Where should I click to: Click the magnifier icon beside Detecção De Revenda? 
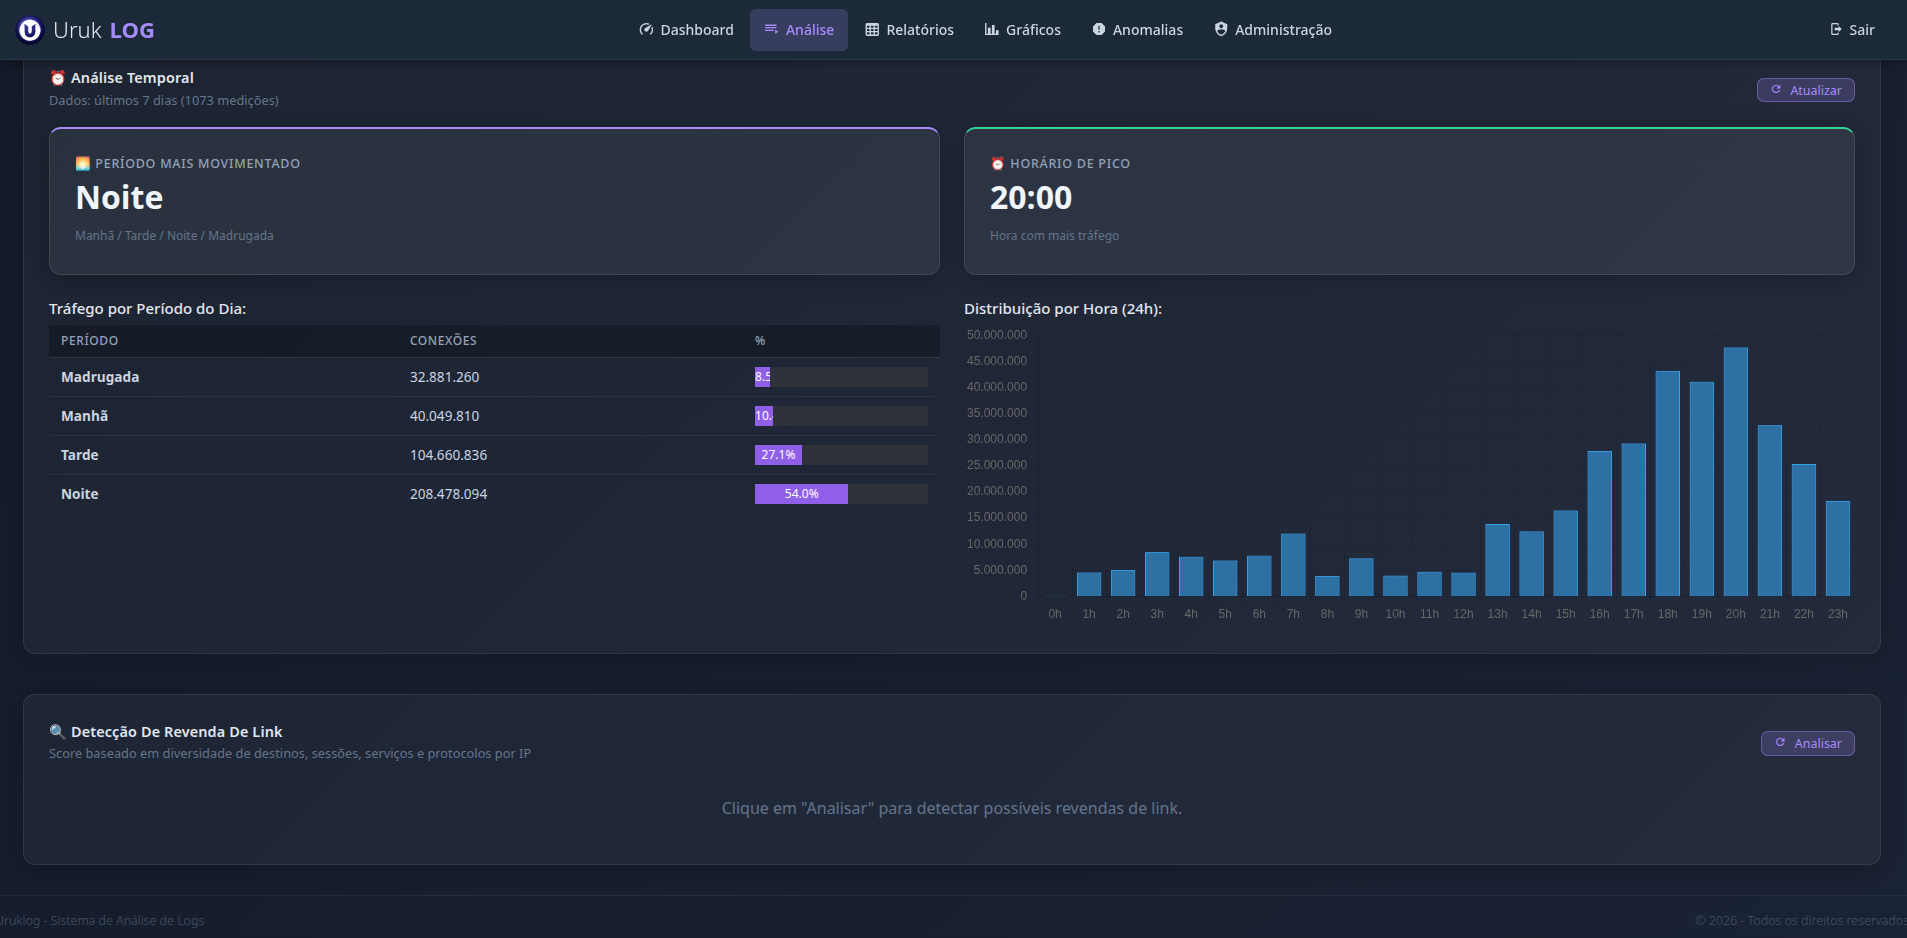[57, 732]
